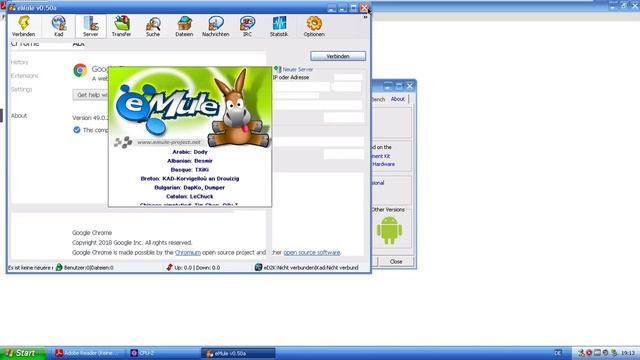Image resolution: width=640 pixels, height=360 pixels.
Task: Open the Chromium hyperlink
Action: [x=188, y=253]
